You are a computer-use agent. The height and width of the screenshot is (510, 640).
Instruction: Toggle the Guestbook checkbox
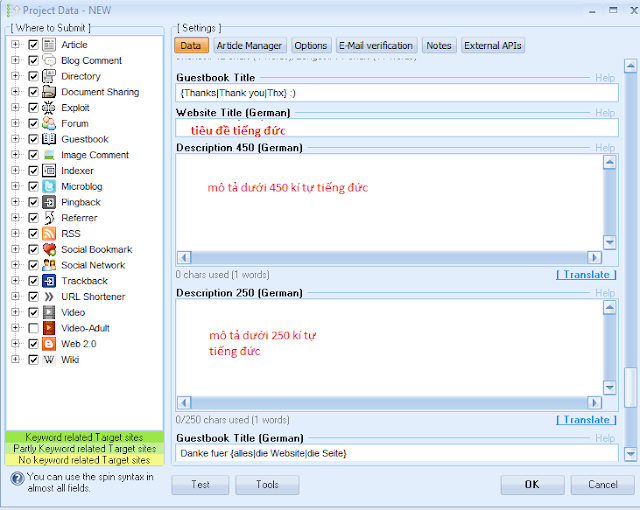click(x=33, y=139)
